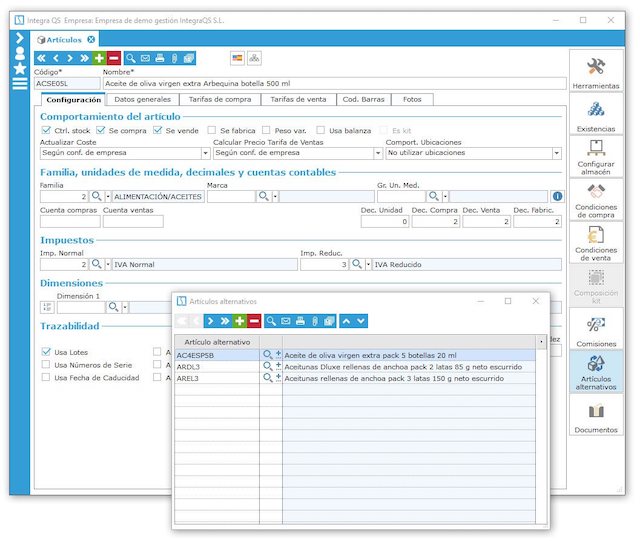Toggle Se compra checkbox
640x542 pixels.
(100, 130)
